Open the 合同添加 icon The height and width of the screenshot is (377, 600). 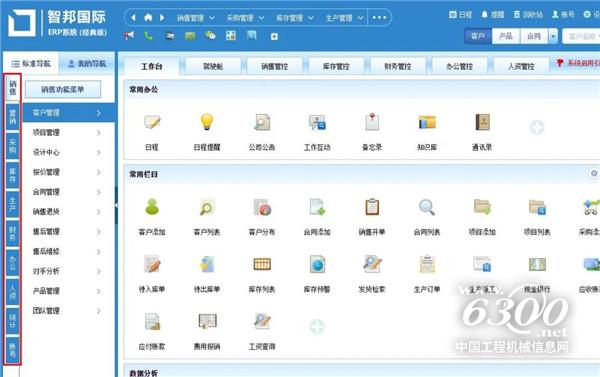[x=317, y=207]
